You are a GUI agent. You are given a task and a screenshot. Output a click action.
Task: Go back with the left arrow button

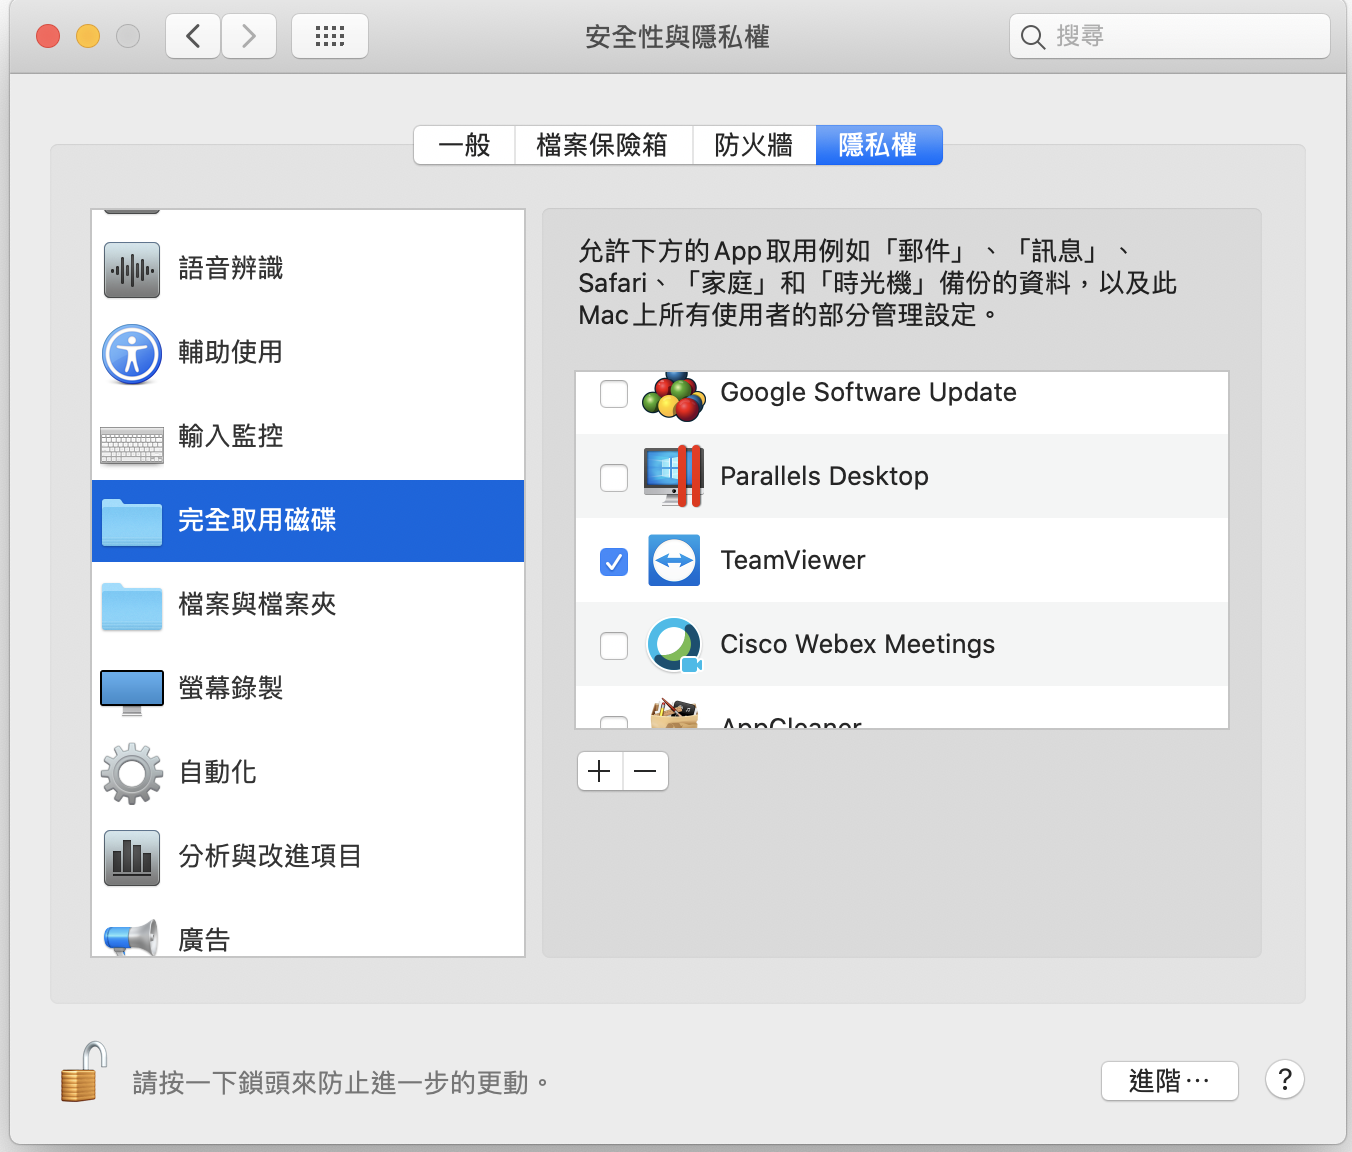193,37
